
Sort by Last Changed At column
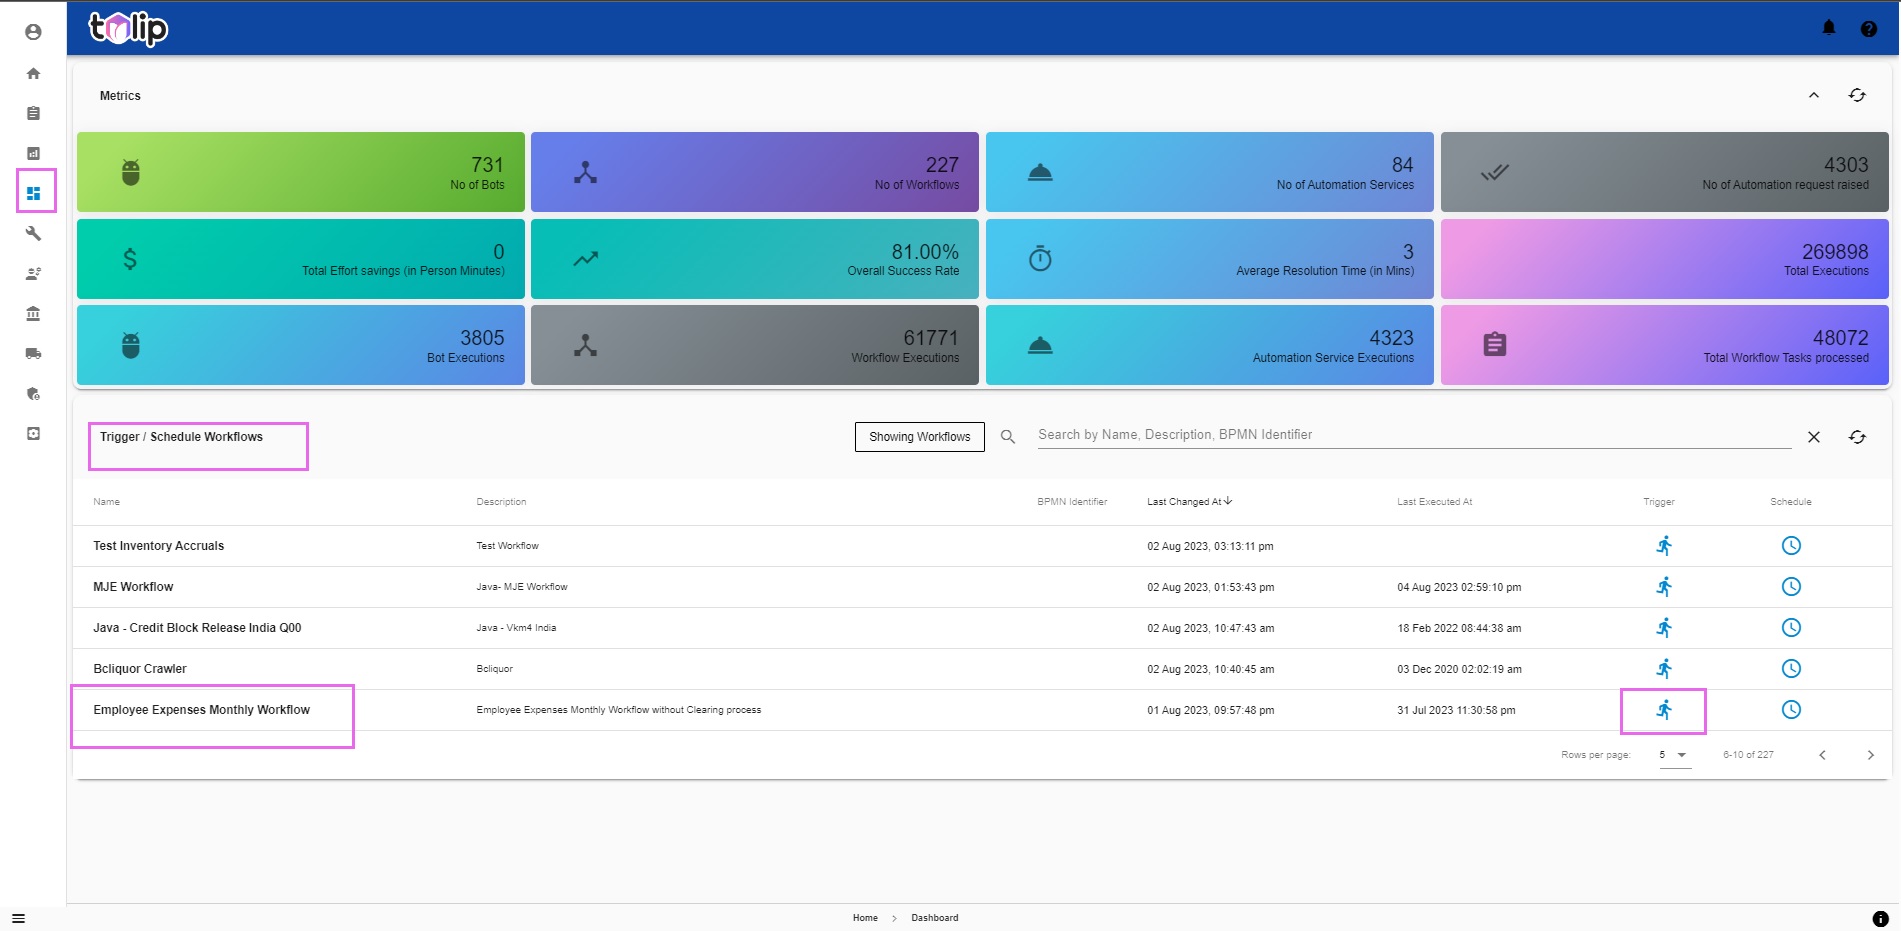1190,502
